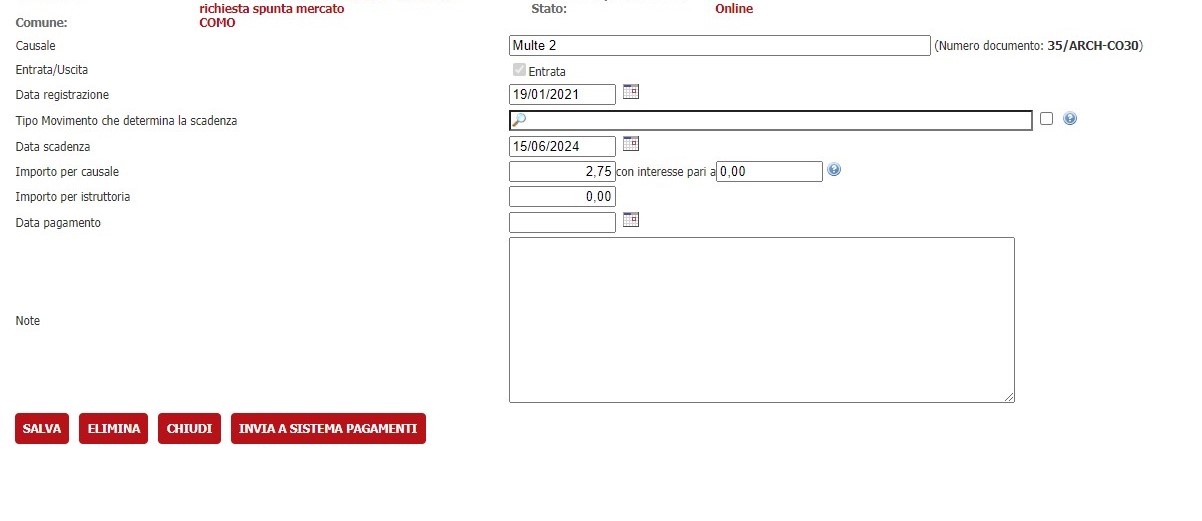The width and height of the screenshot is (1202, 521).
Task: Open calendar picker for Data registrazione
Action: click(x=630, y=92)
